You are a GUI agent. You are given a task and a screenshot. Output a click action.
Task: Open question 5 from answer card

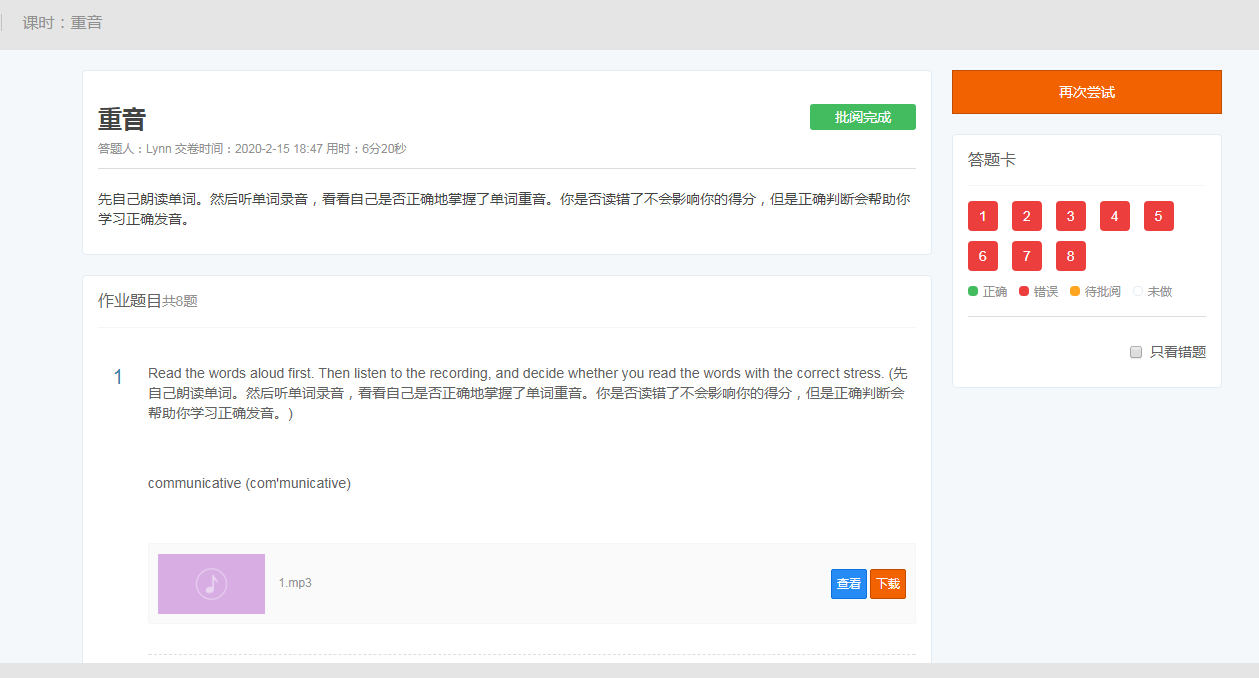point(1158,216)
